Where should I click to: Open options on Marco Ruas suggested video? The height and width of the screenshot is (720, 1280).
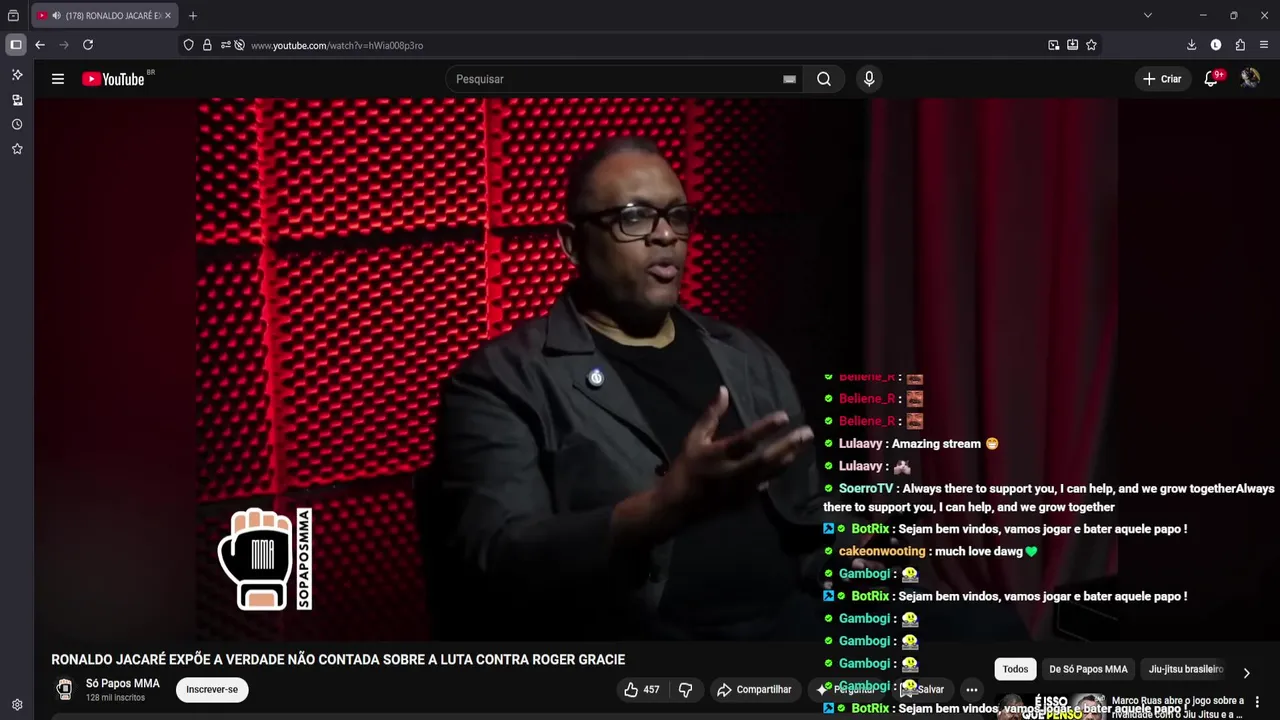tap(1258, 701)
